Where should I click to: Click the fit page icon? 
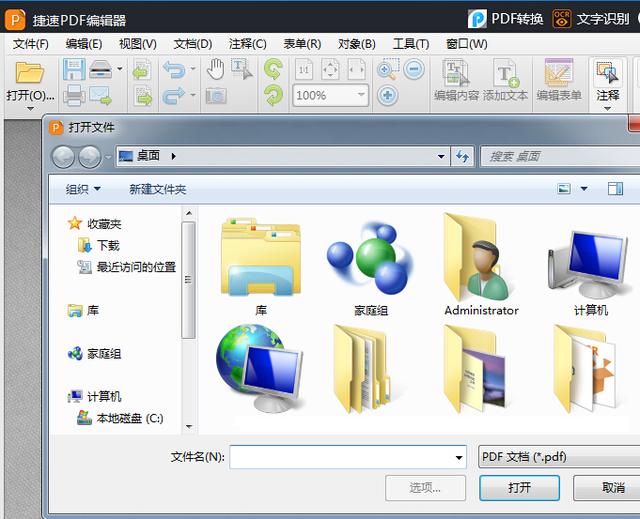(330, 70)
